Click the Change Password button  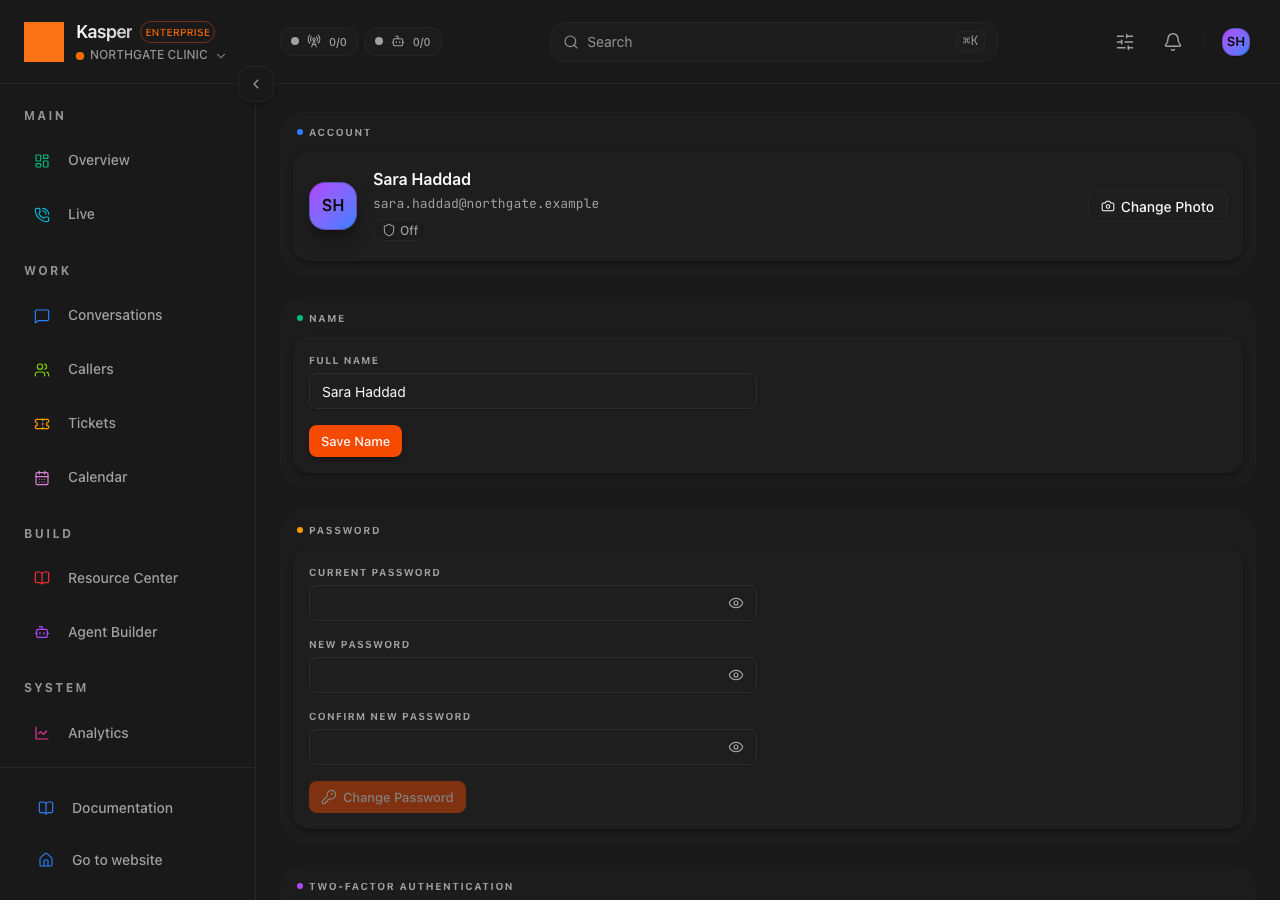(387, 797)
